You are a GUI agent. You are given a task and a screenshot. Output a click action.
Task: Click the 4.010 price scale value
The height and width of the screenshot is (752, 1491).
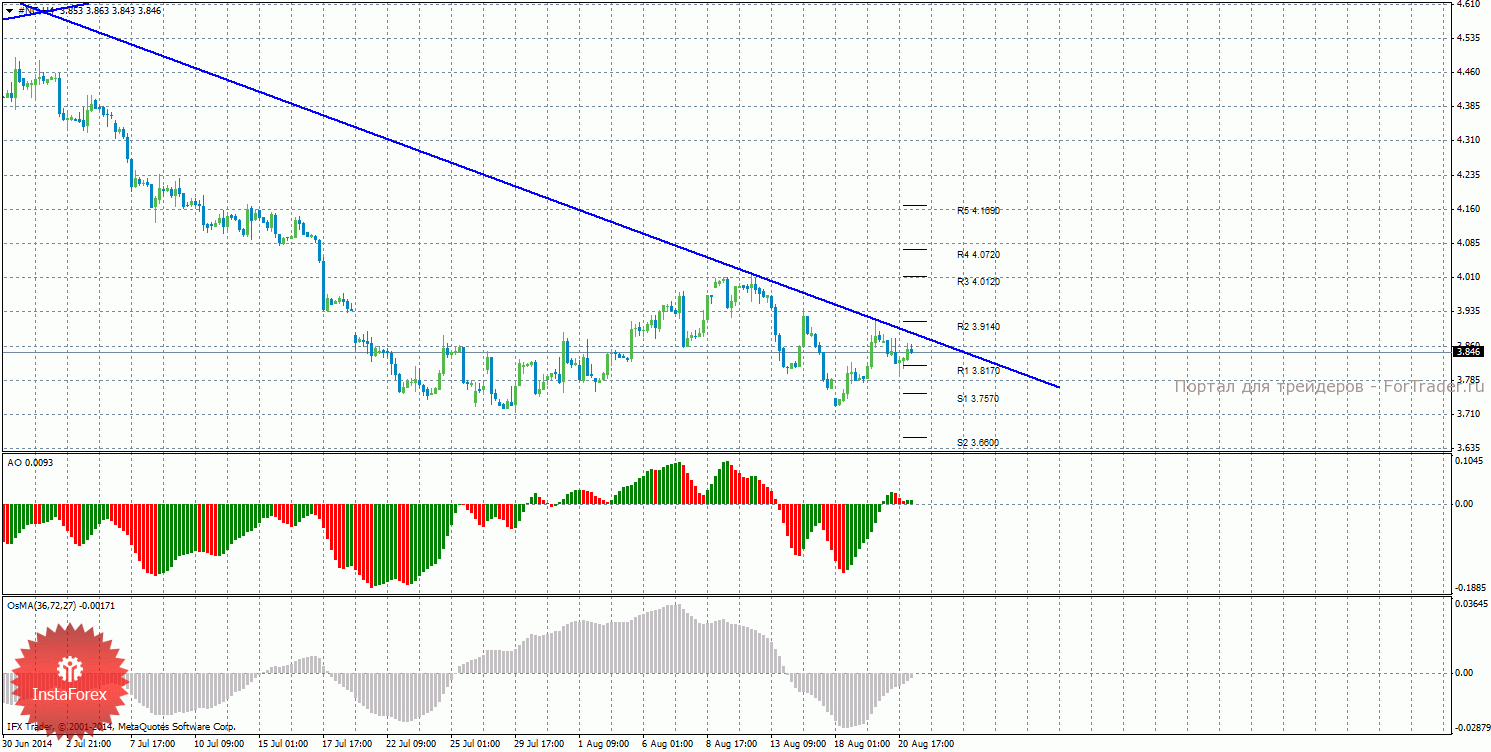coord(1468,277)
